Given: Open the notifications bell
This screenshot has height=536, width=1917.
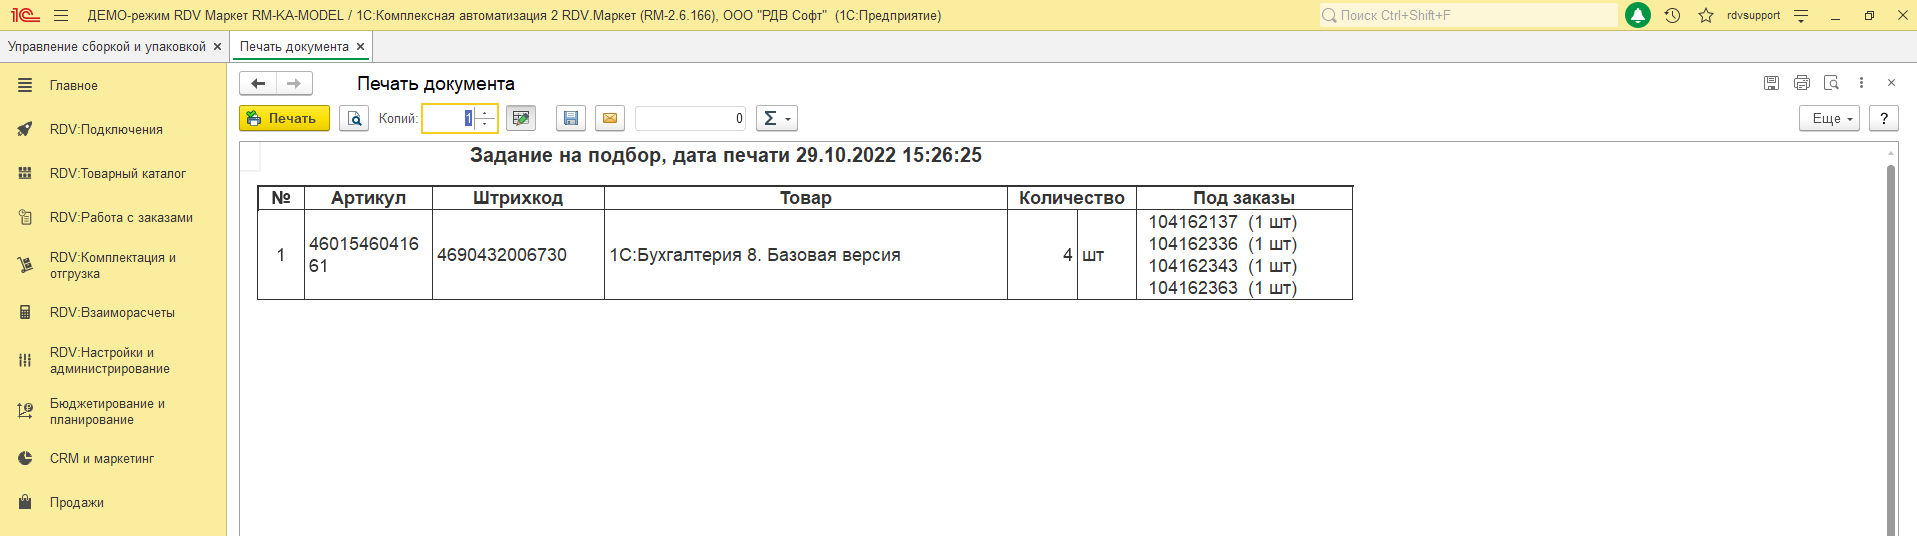Looking at the screenshot, I should click(1638, 15).
